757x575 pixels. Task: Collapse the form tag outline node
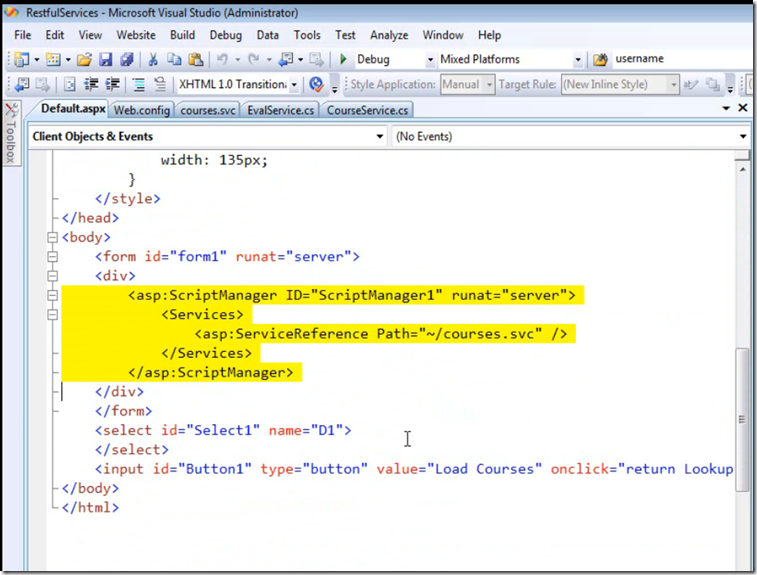click(x=53, y=256)
